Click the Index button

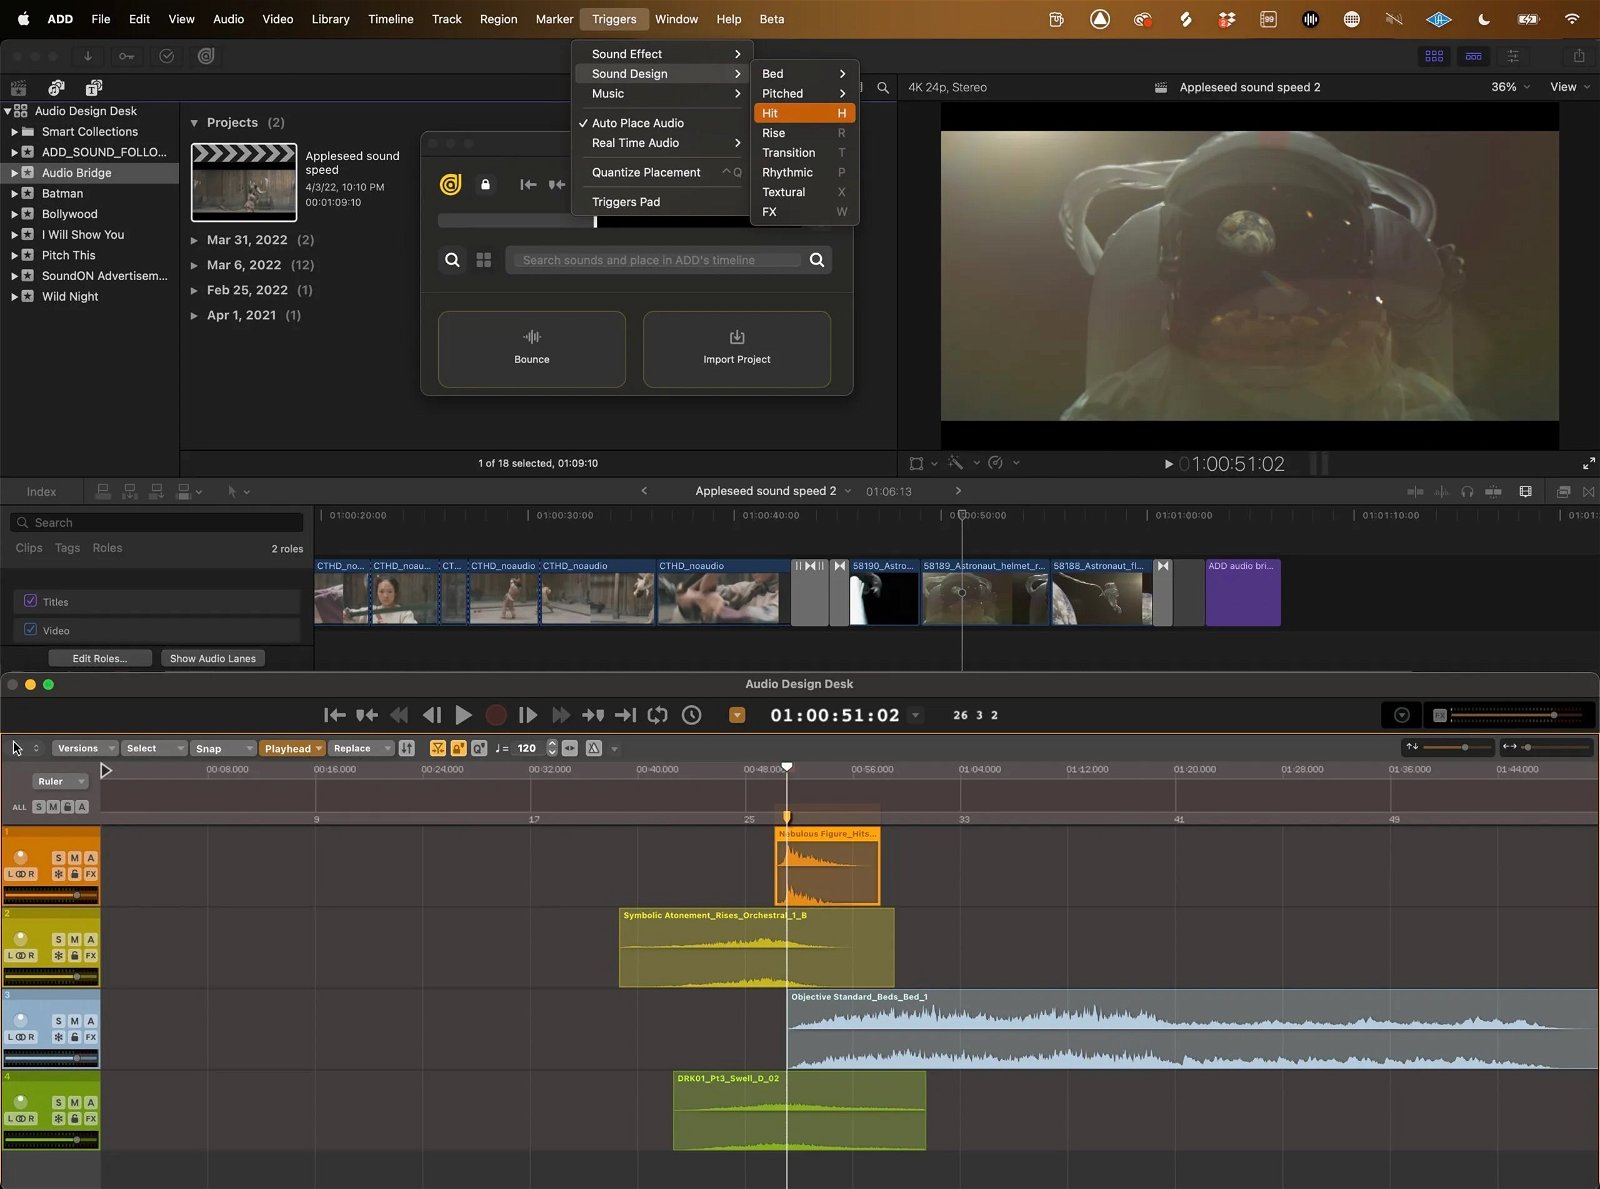click(x=41, y=492)
